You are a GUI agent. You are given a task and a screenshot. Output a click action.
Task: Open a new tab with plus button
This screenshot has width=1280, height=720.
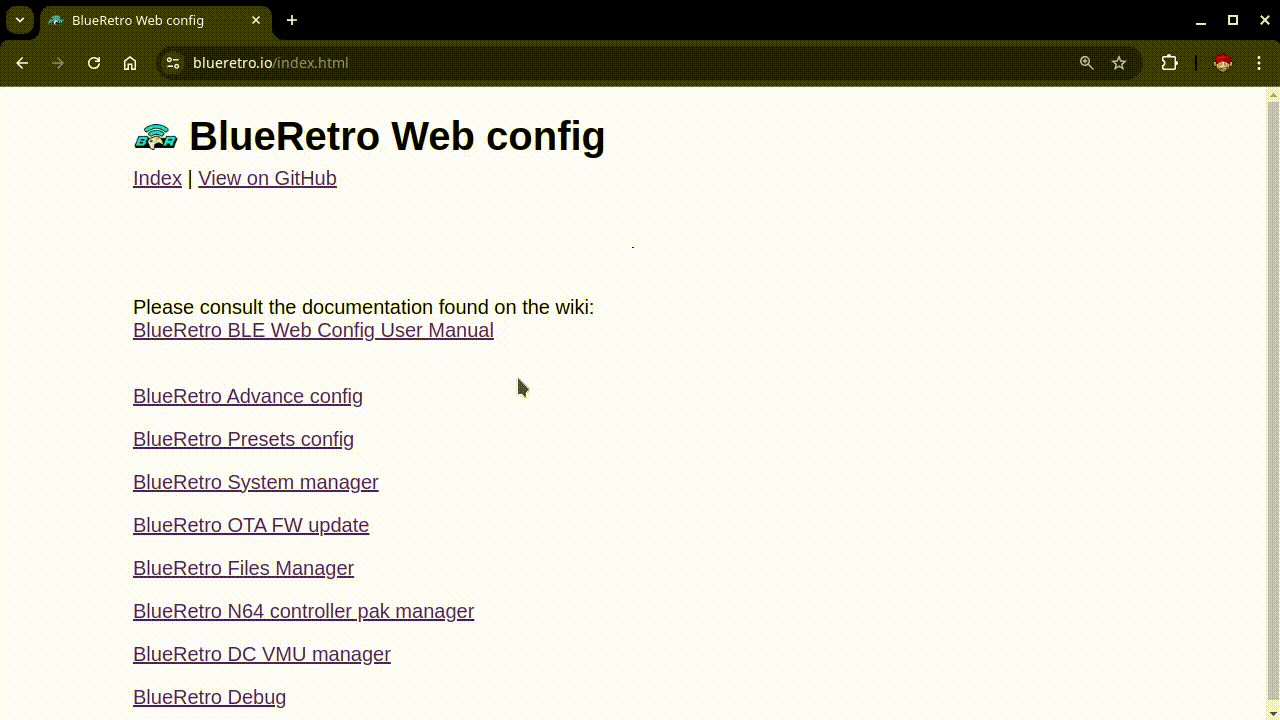click(x=292, y=20)
